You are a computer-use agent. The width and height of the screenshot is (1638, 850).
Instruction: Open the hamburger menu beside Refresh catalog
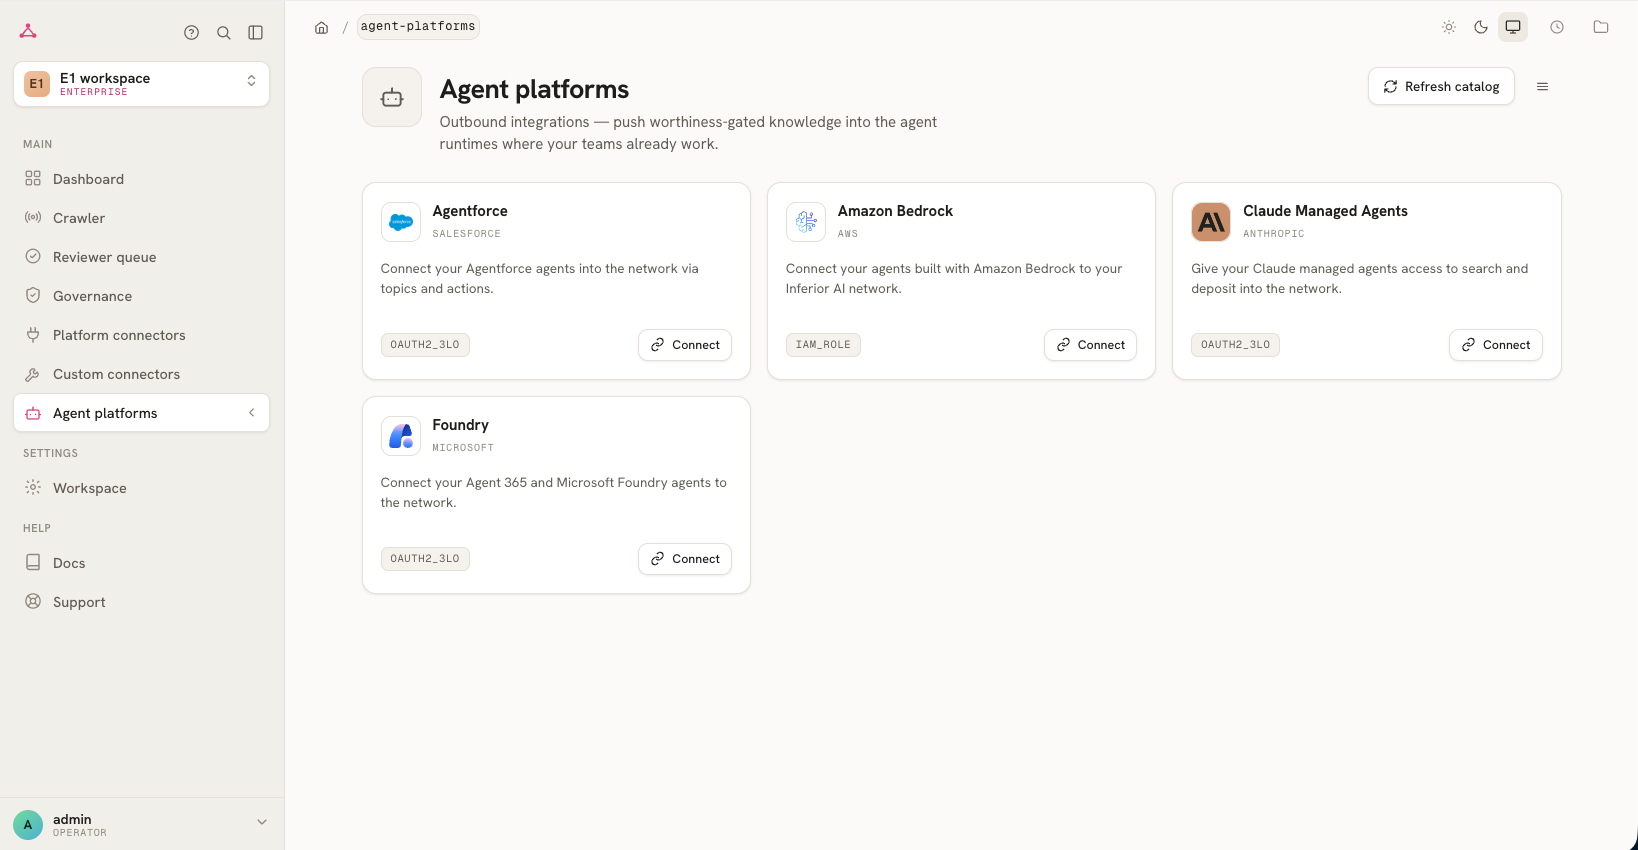[1543, 87]
